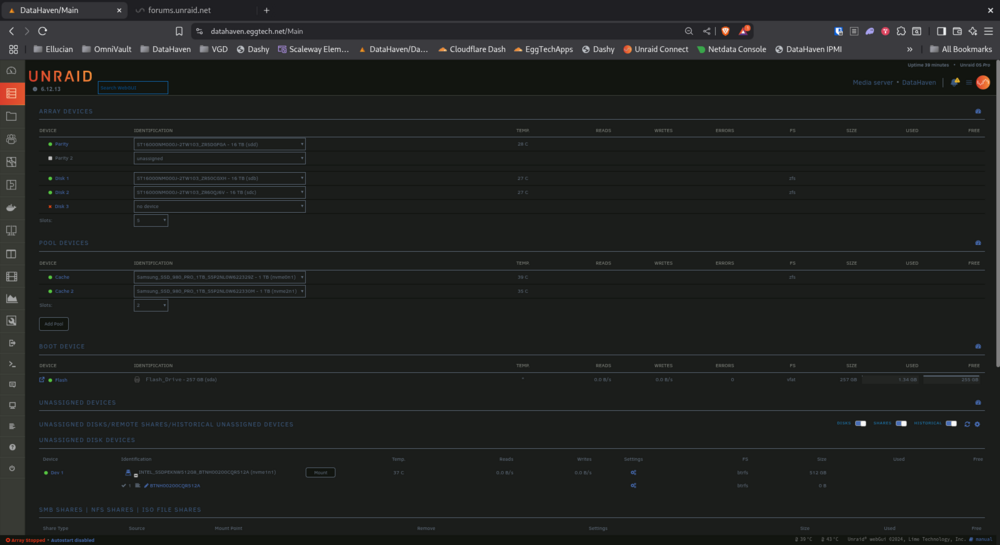Click the Mount button for Dev 1

pyautogui.click(x=320, y=473)
